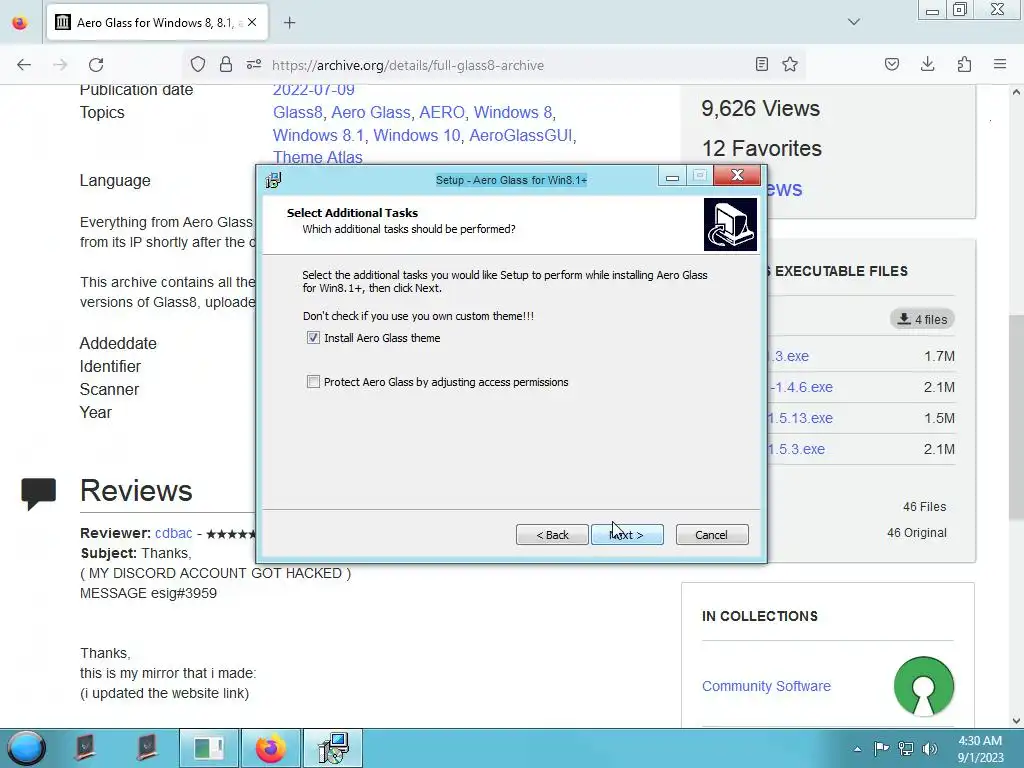Open the setup installer taskbar icon

(333, 748)
